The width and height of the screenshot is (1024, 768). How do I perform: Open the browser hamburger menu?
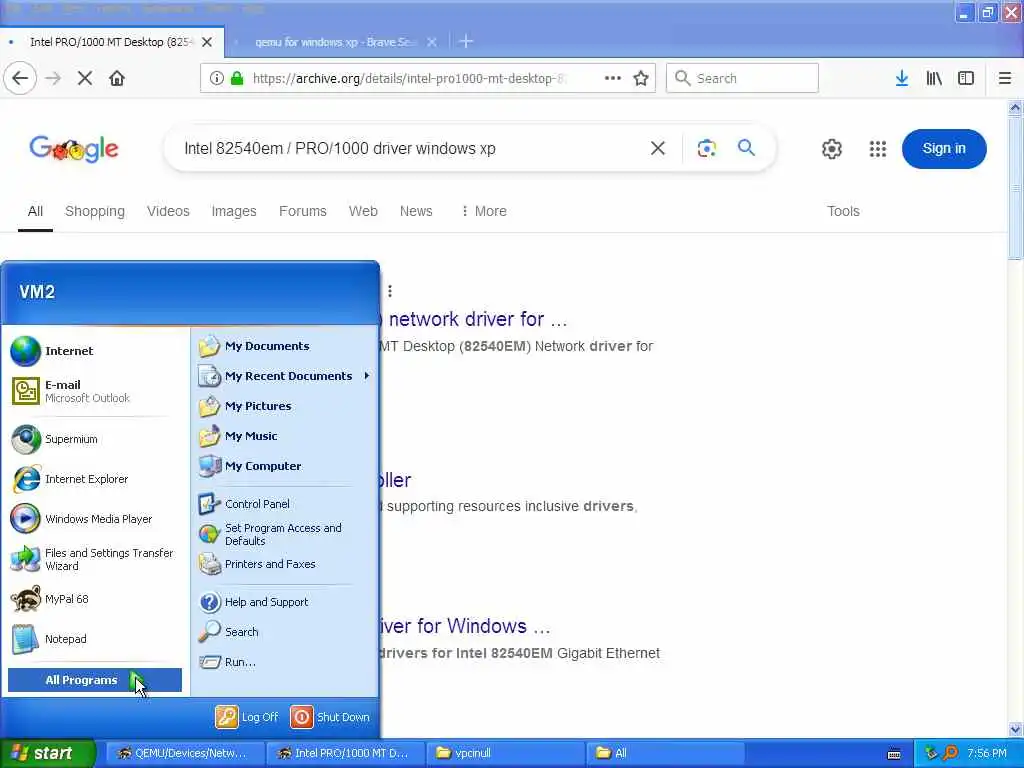tap(1005, 78)
